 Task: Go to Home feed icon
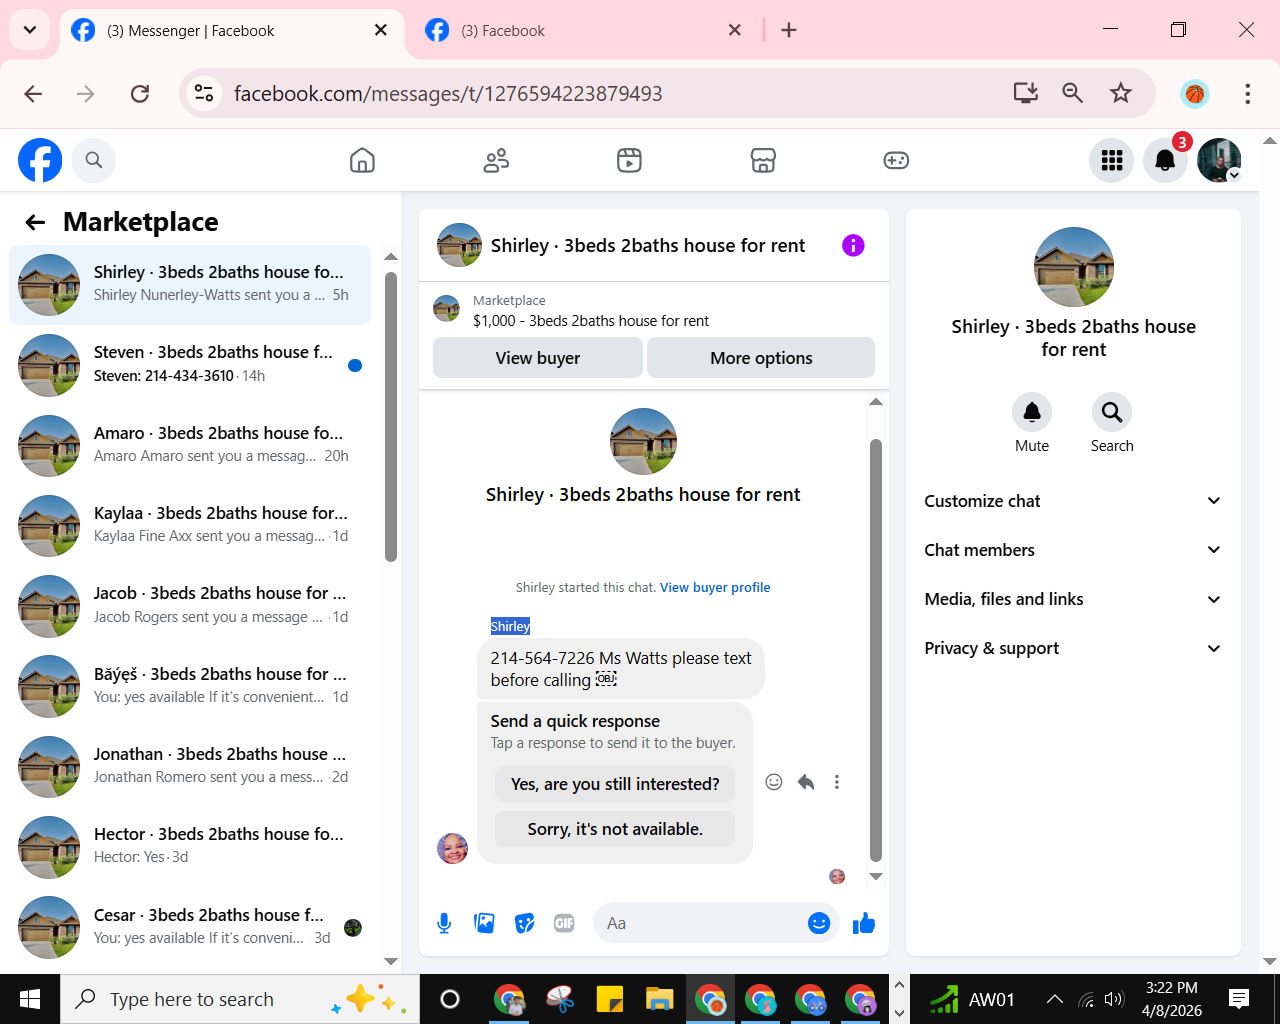(x=362, y=160)
